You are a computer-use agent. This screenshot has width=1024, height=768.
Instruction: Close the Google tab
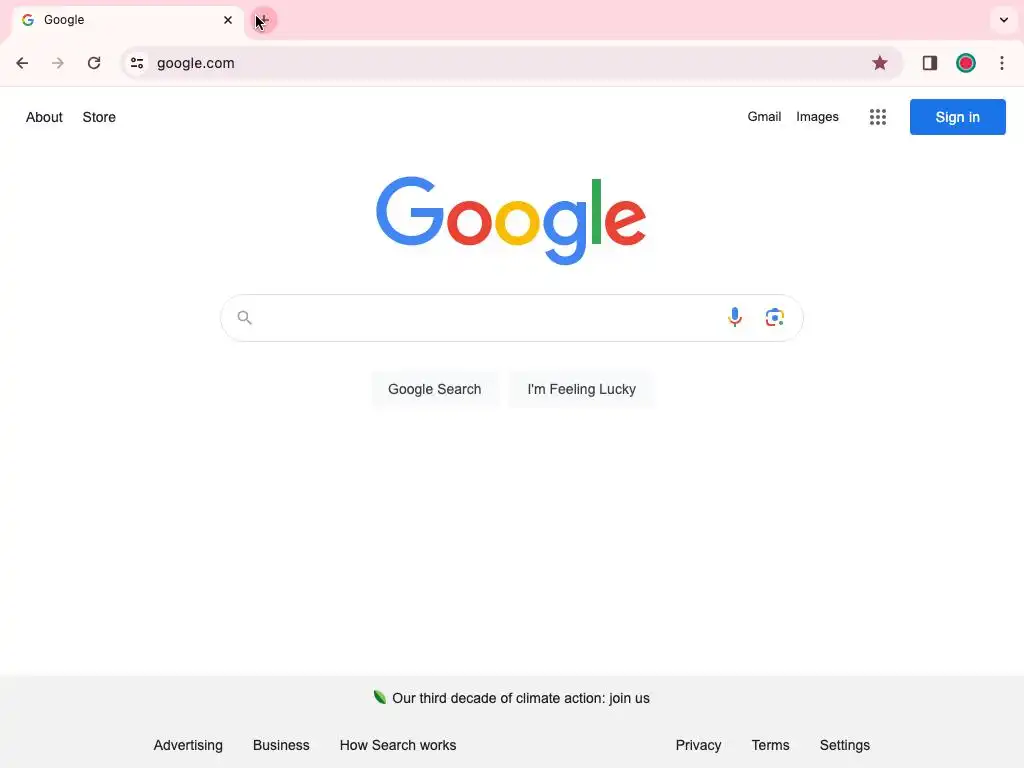(228, 20)
